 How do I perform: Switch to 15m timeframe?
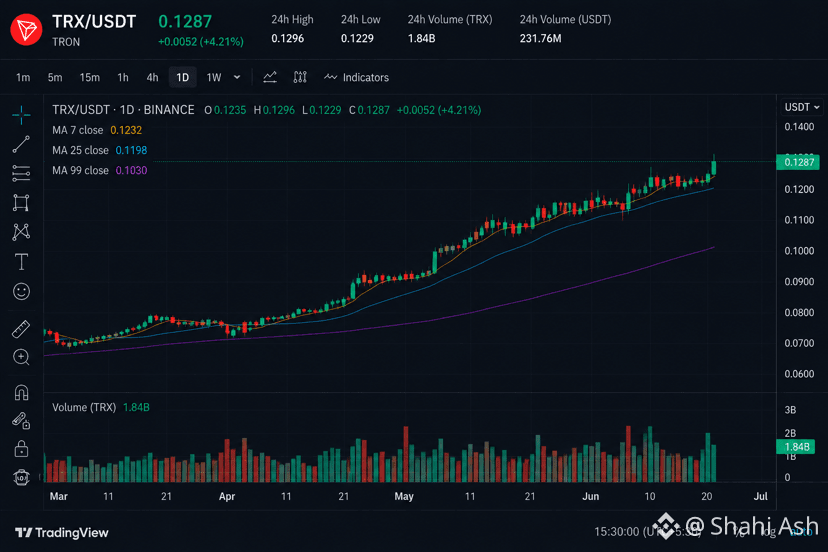pyautogui.click(x=90, y=78)
